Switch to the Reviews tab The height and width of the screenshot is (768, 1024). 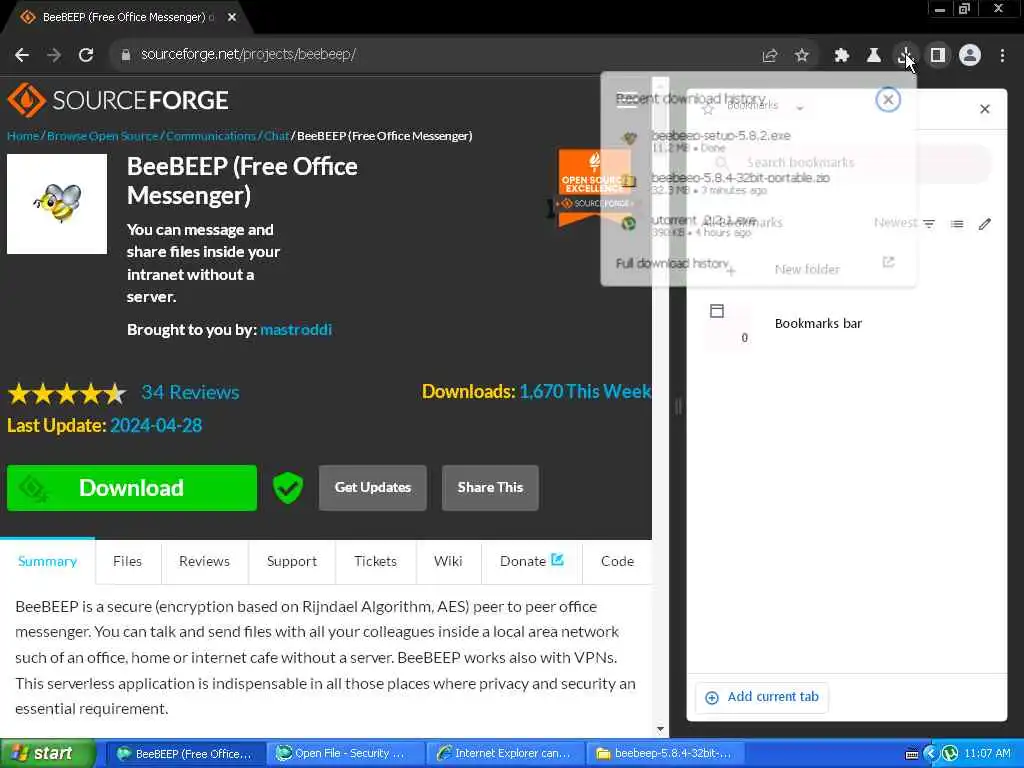tap(204, 561)
